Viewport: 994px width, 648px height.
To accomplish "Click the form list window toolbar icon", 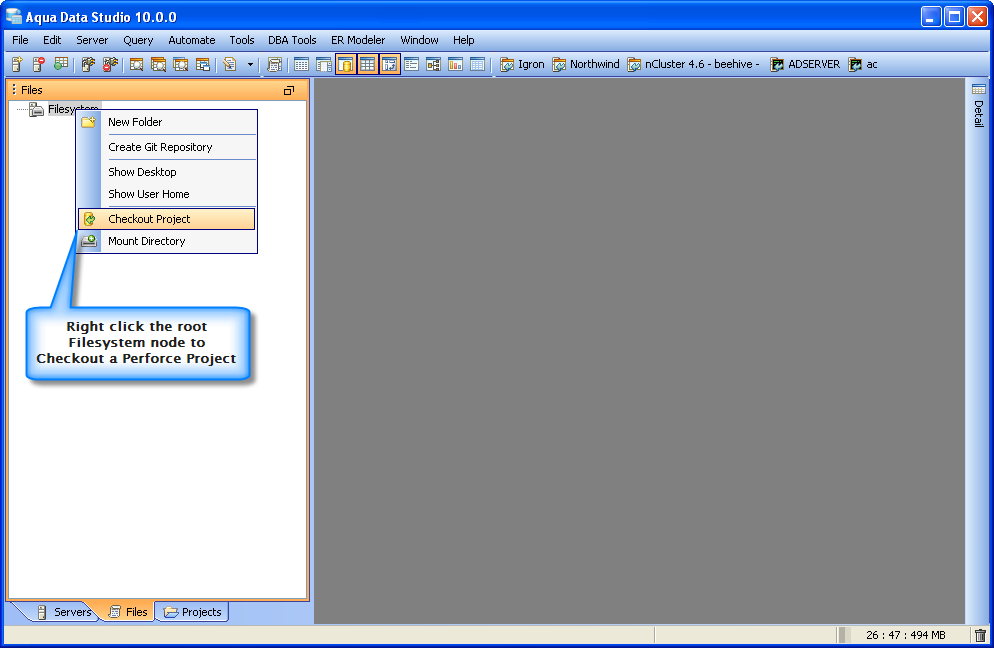I will [411, 64].
